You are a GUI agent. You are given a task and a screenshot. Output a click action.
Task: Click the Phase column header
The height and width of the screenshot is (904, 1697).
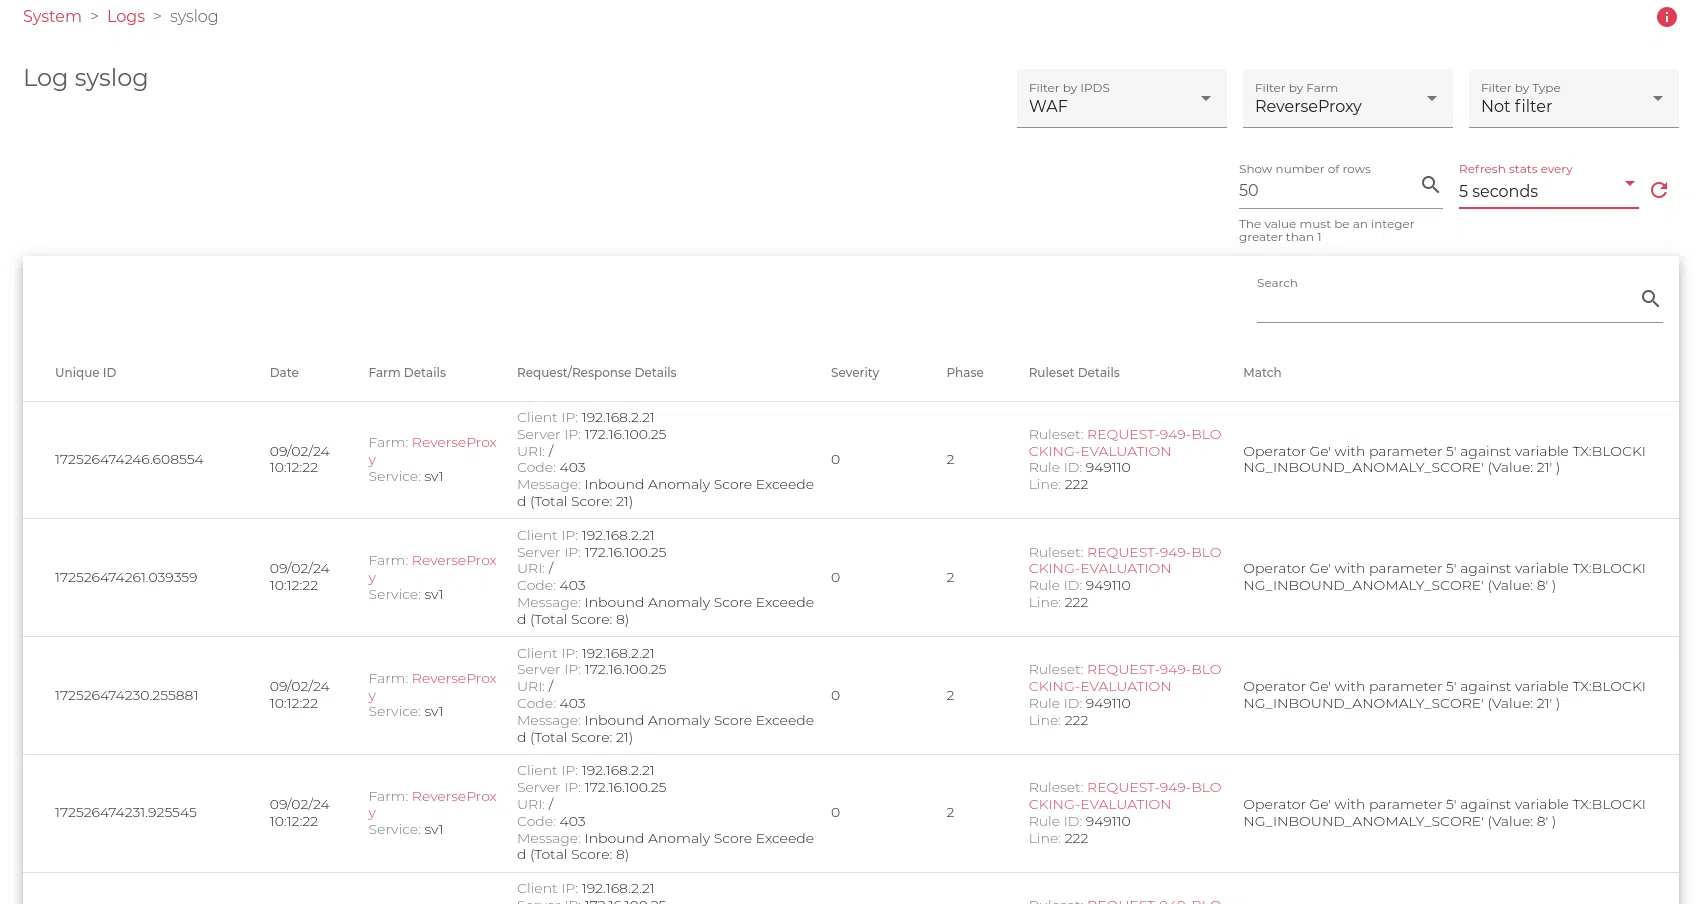(x=964, y=373)
